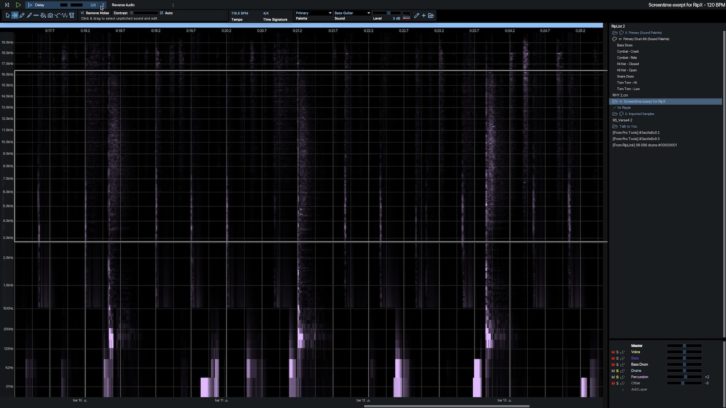
Task: Mute the Other layer
Action: (613, 383)
